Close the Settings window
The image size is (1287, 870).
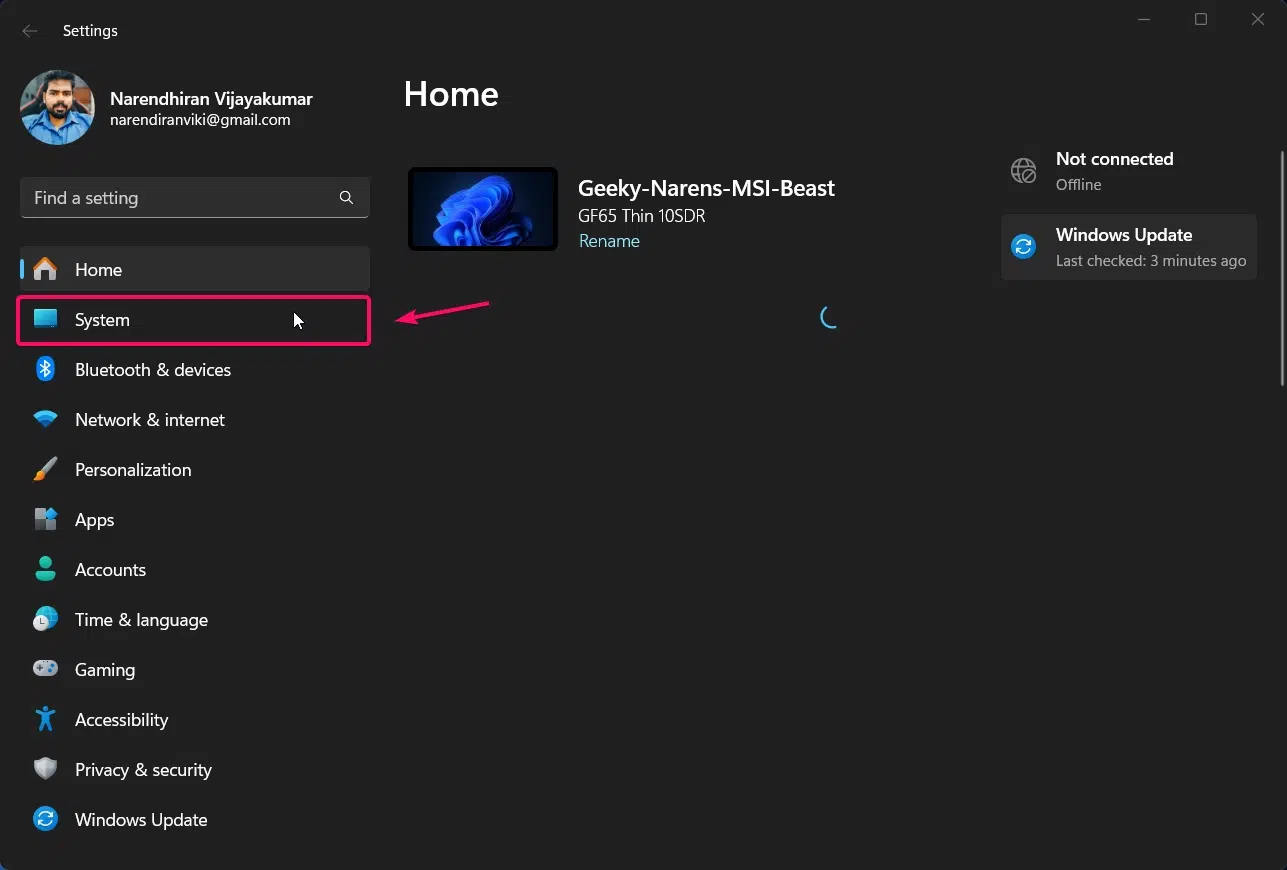tap(1258, 19)
